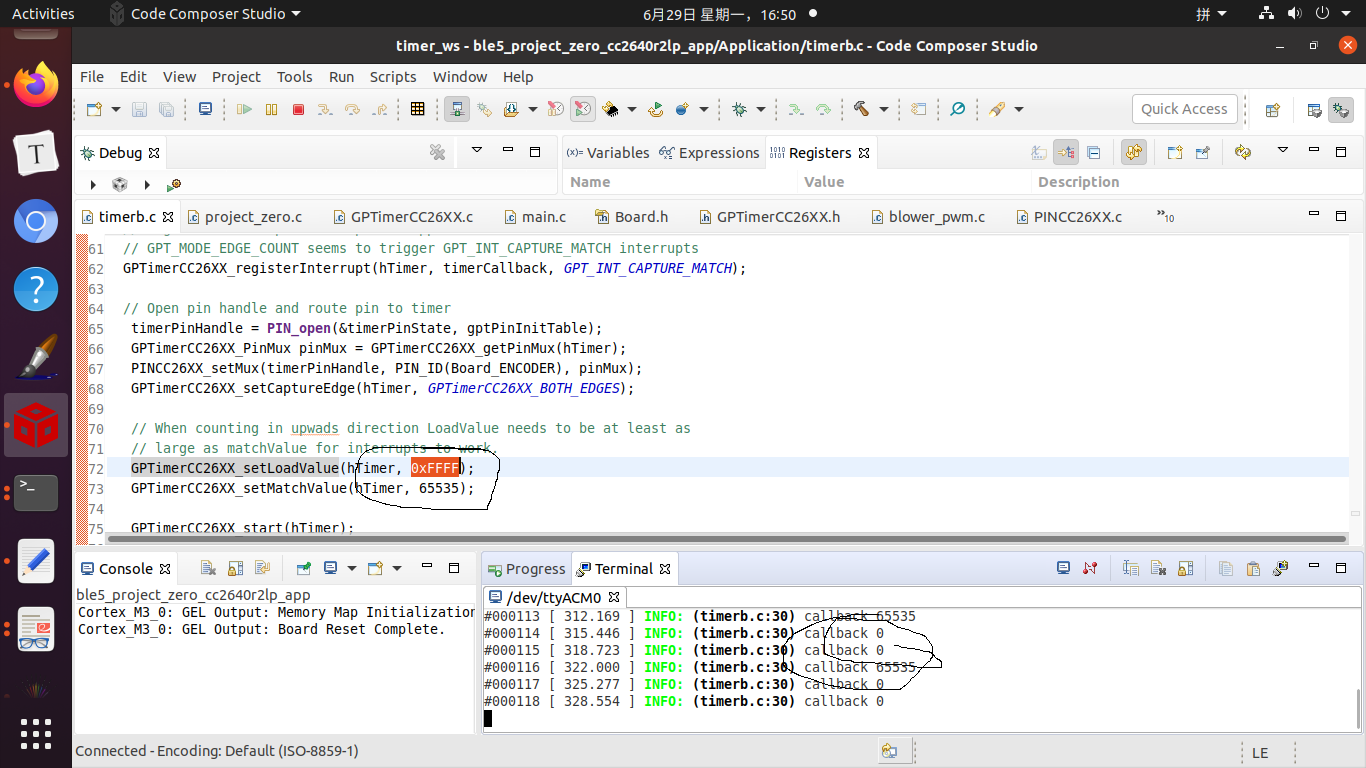1366x768 pixels.
Task: Click the green Resume debug icon
Action: [244, 110]
